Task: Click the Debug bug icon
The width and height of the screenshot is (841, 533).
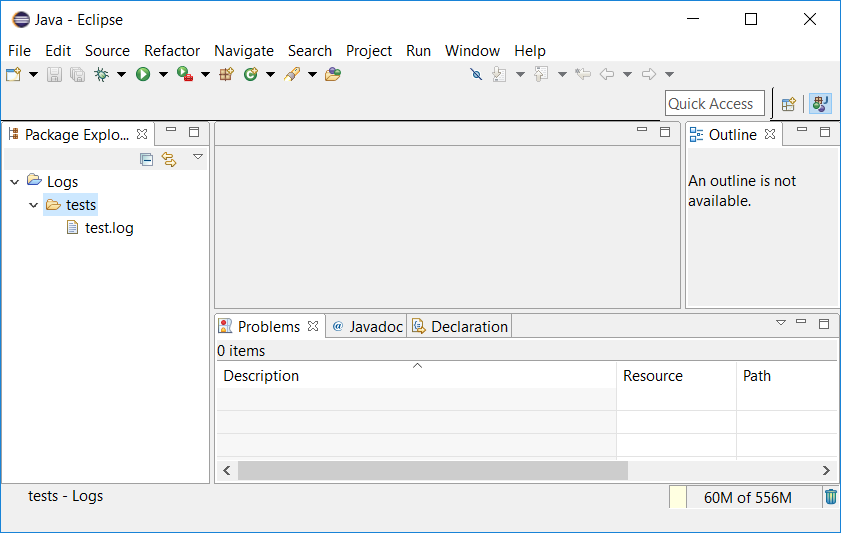Action: click(101, 74)
